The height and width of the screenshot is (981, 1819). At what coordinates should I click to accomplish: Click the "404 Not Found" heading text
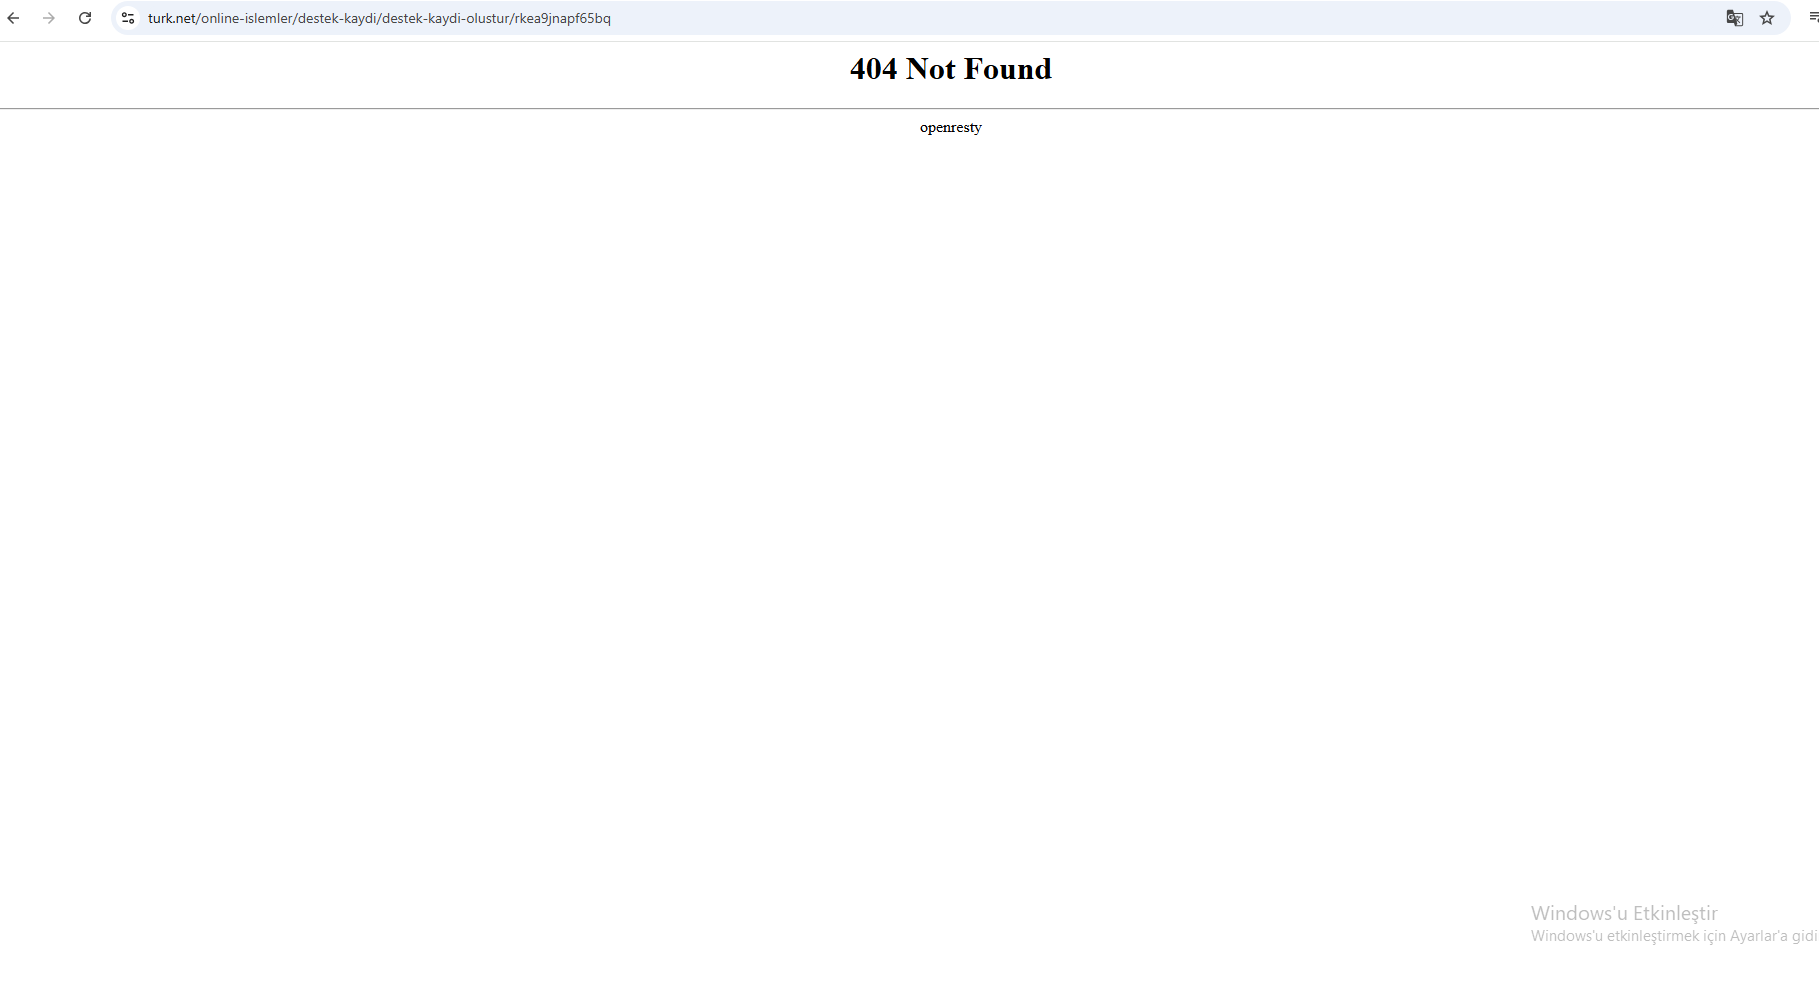951,69
